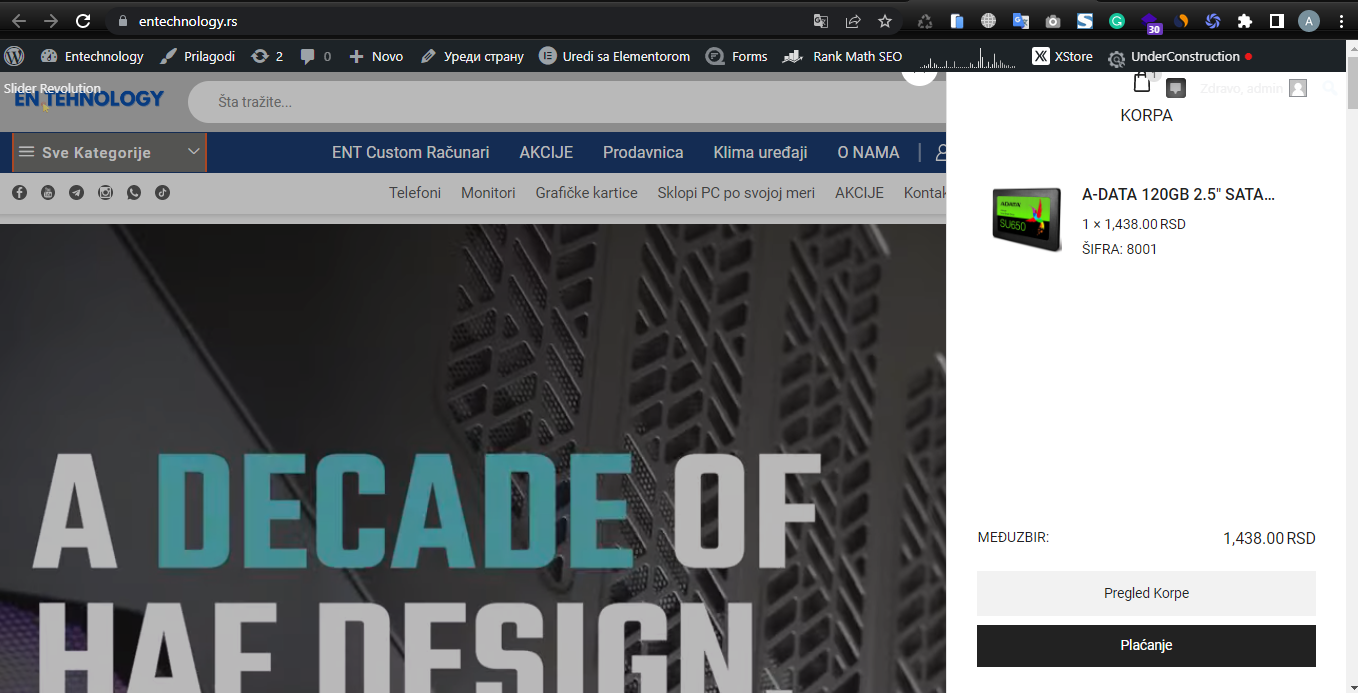
Task: Open the purple extension with 30 badge
Action: pyautogui.click(x=1150, y=22)
